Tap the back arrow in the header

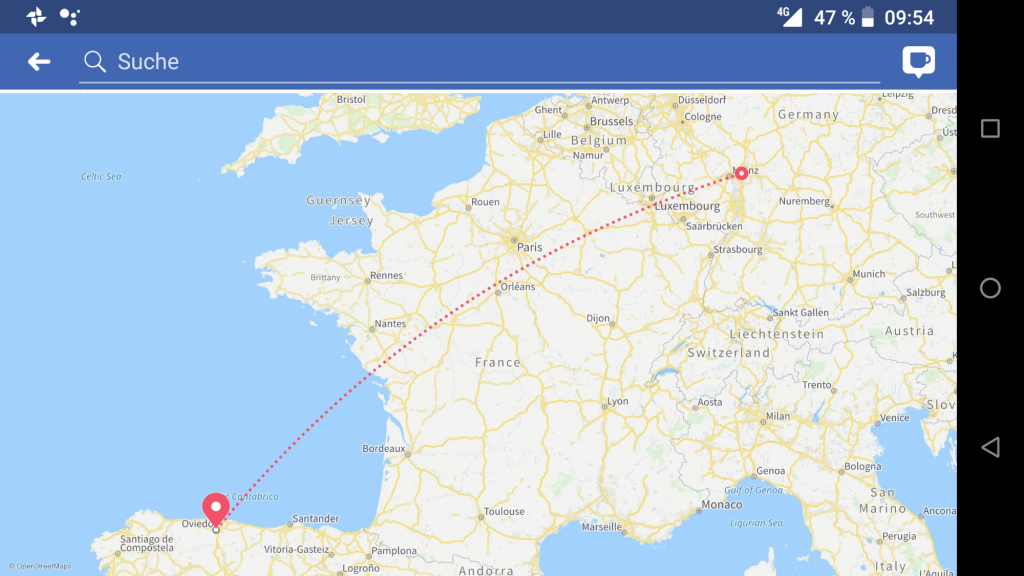tap(39, 61)
